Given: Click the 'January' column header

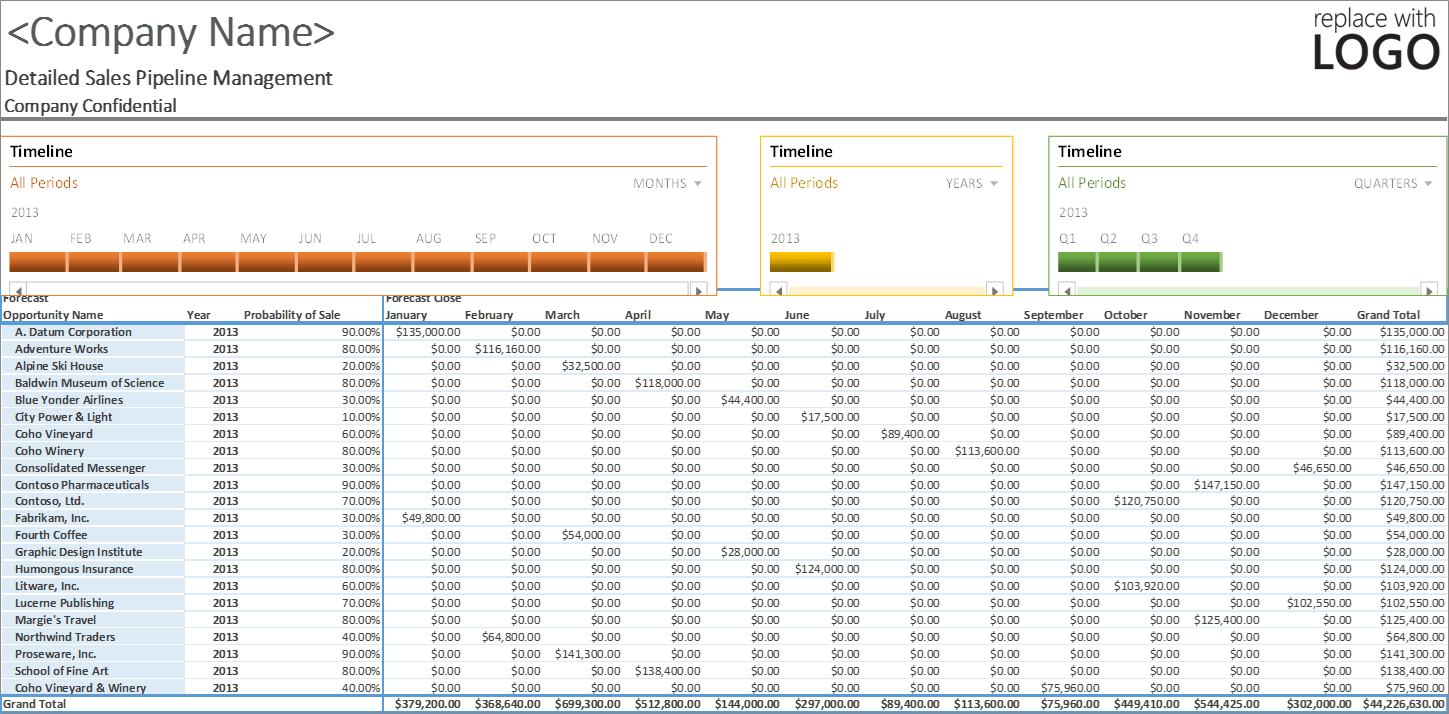Looking at the screenshot, I should point(406,315).
